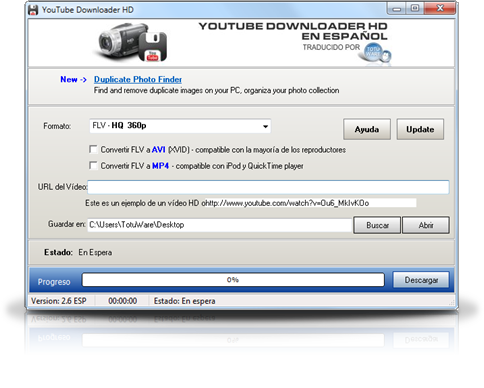Viewport: 484px width, 388px height.
Task: Click the URL del Vídeo input field
Action: pos(268,187)
